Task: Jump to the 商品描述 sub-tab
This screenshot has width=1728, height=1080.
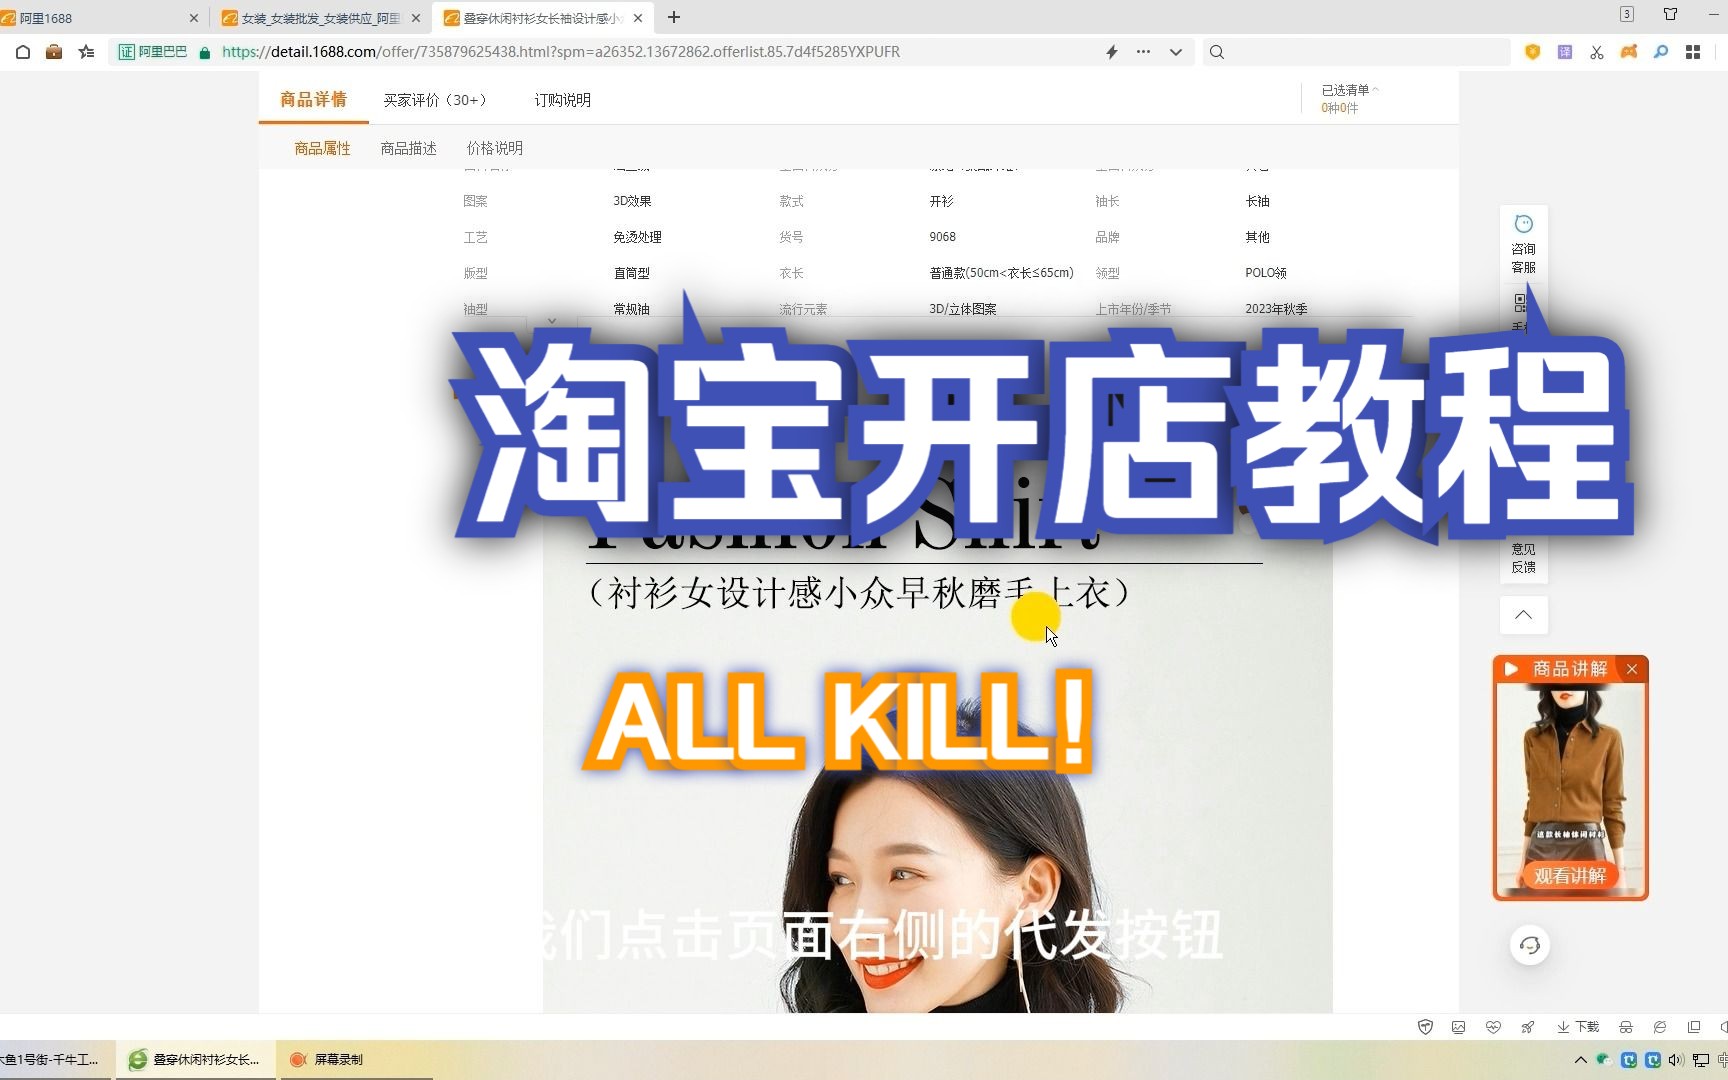Action: pos(408,148)
